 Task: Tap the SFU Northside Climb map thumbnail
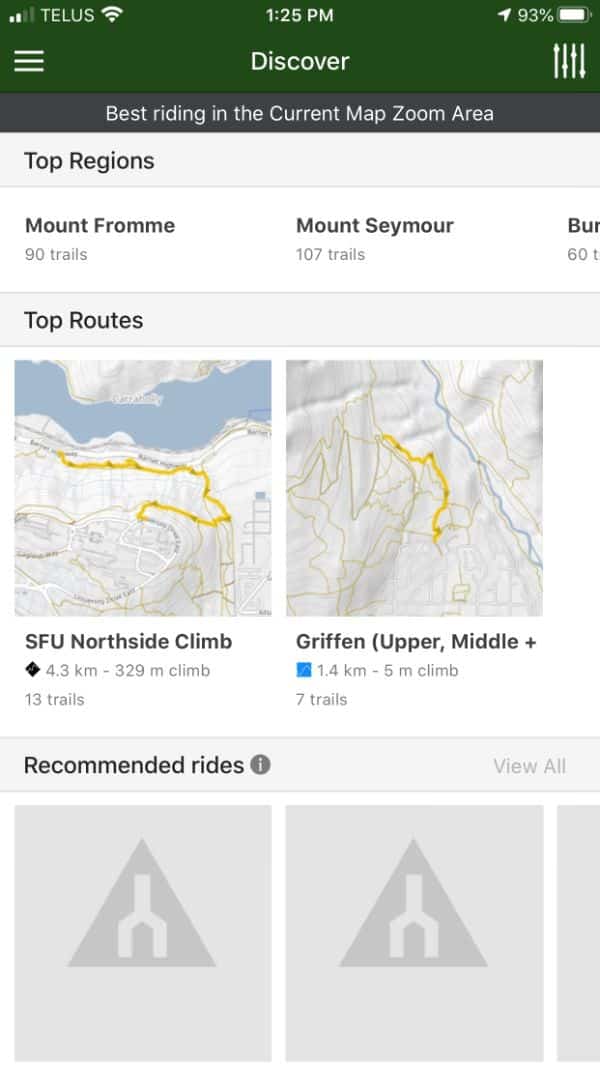[x=142, y=487]
